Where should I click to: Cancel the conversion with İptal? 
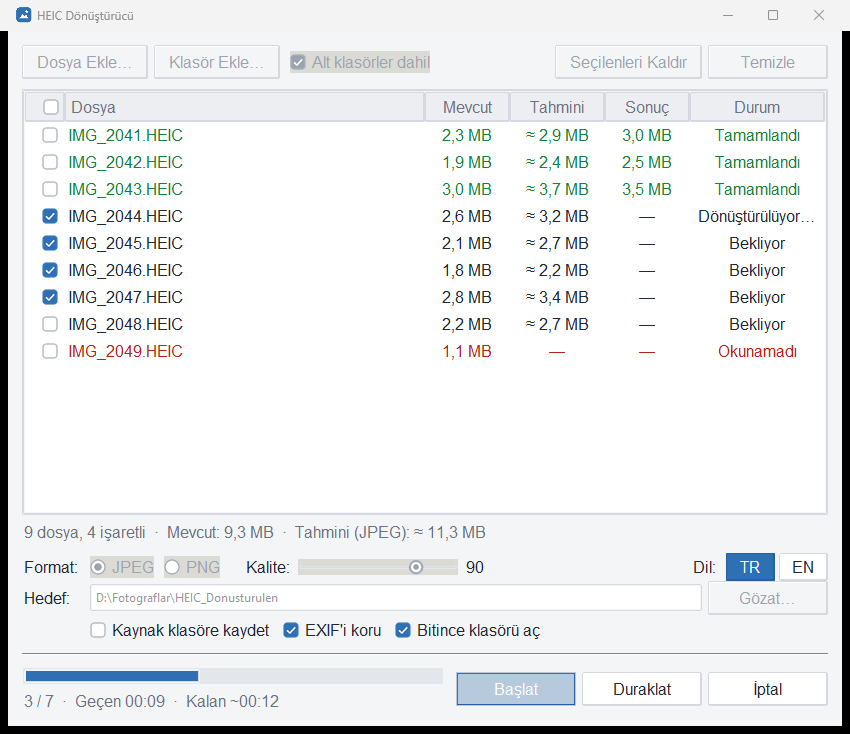click(x=768, y=689)
